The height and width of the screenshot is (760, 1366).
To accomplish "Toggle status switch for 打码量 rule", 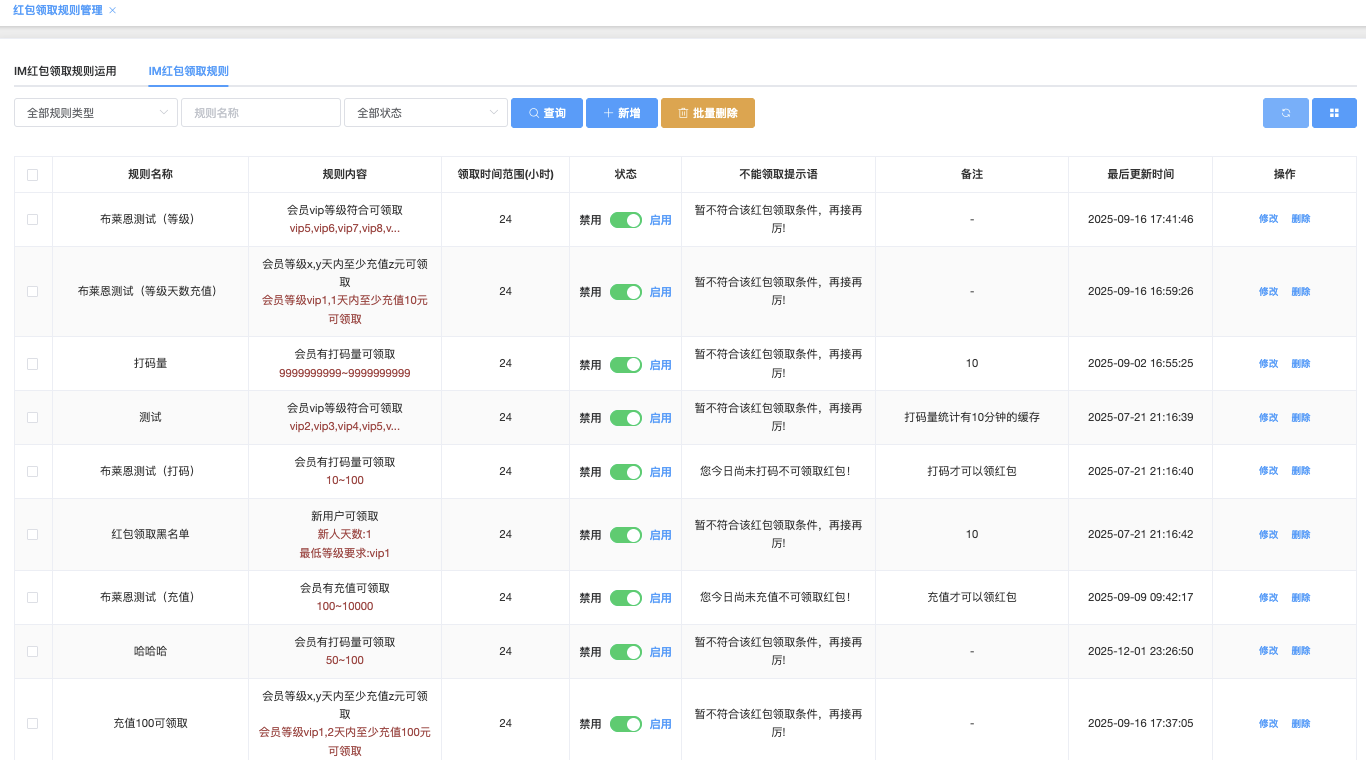I will point(626,364).
